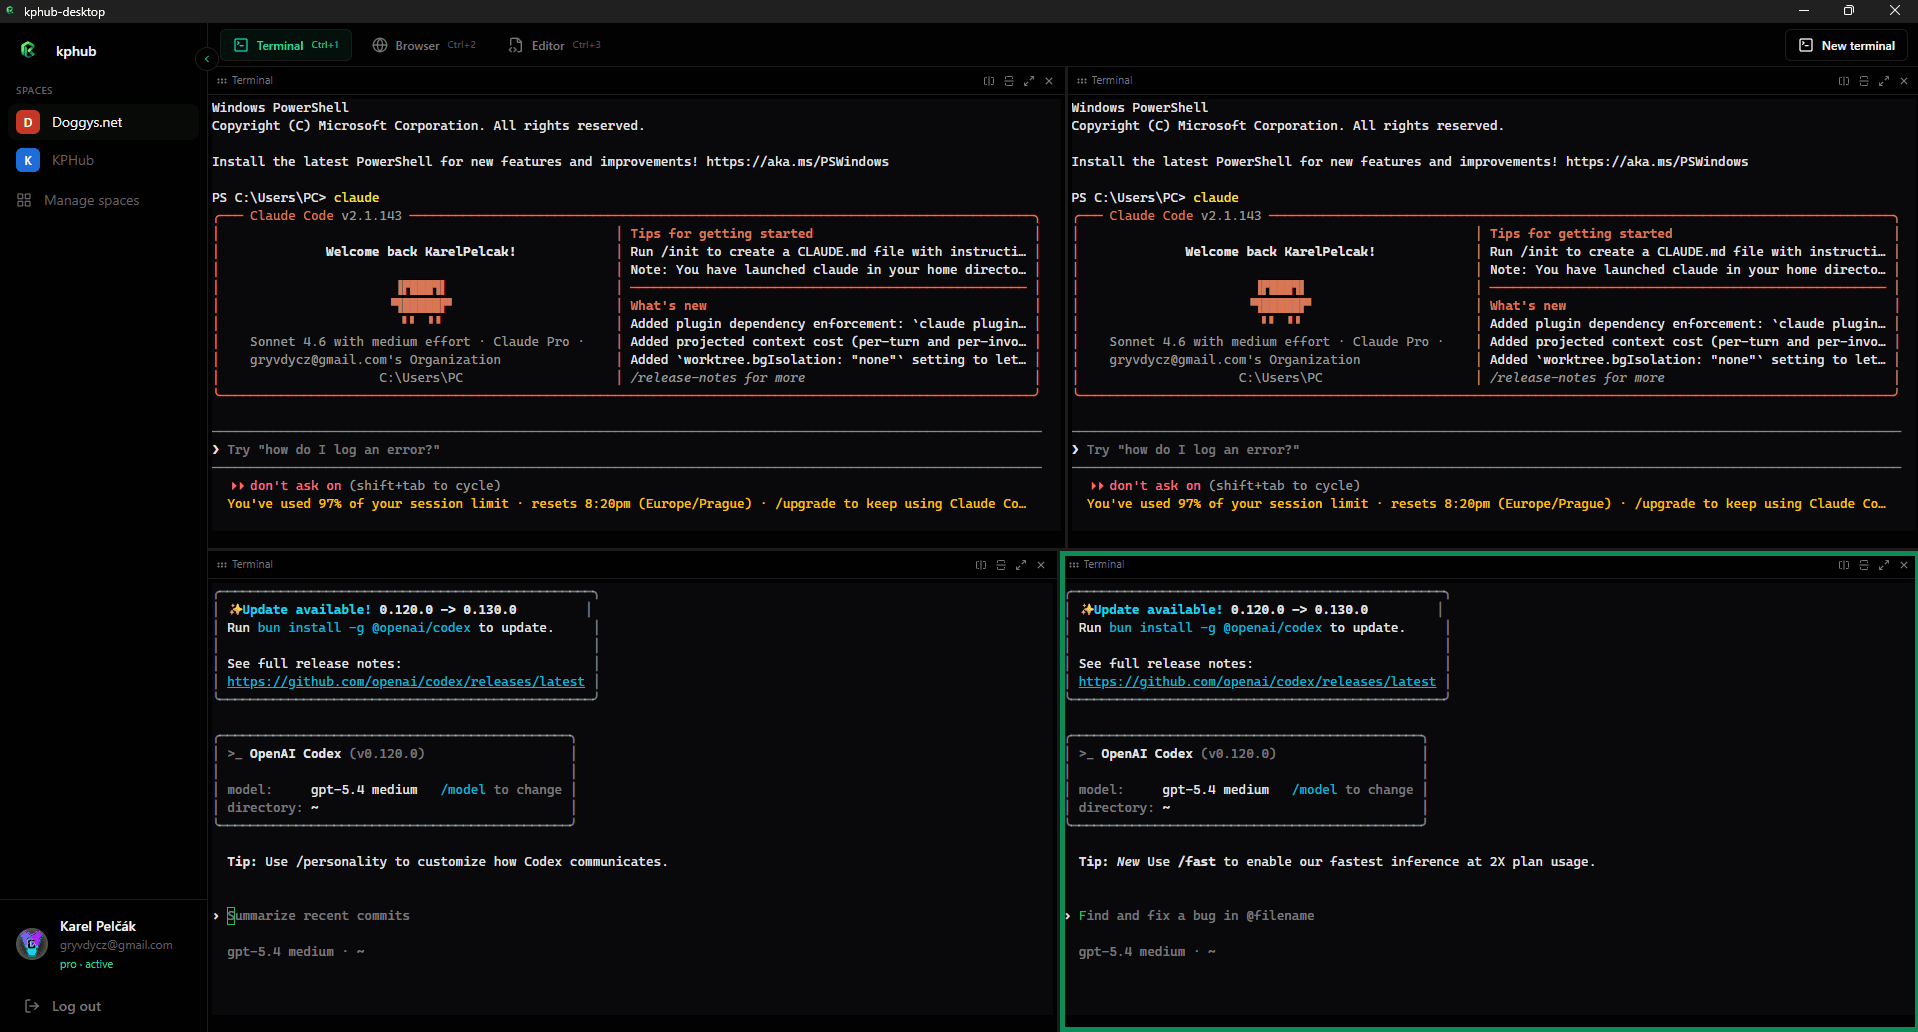
Task: Click the 'pro · active' status text
Action: [x=86, y=964]
